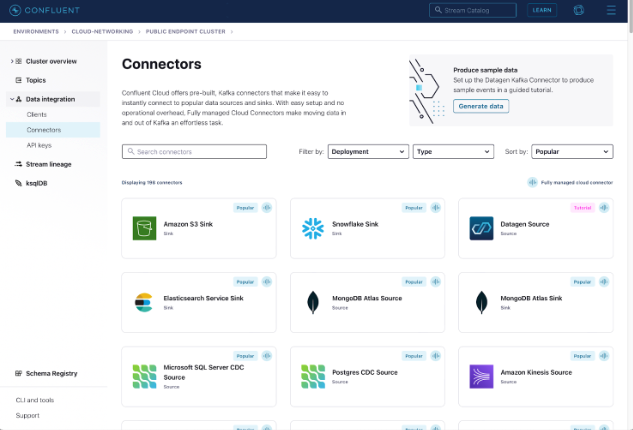Click the Cluster overview grid icon
Screen dimensions: 633x430
click(x=19, y=61)
